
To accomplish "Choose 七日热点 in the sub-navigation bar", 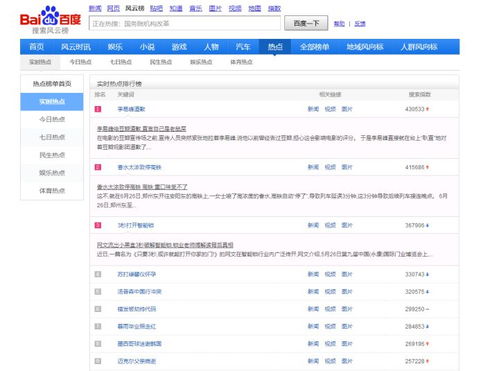I will tap(121, 62).
